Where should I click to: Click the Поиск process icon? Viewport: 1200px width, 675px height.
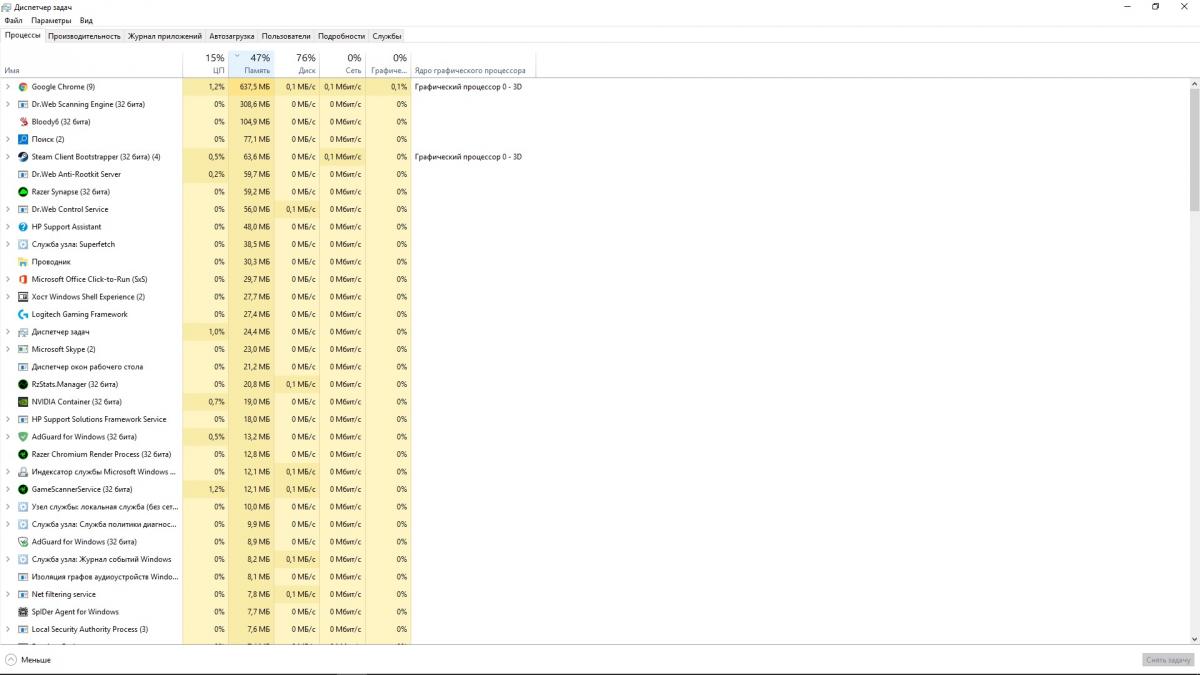(23, 139)
